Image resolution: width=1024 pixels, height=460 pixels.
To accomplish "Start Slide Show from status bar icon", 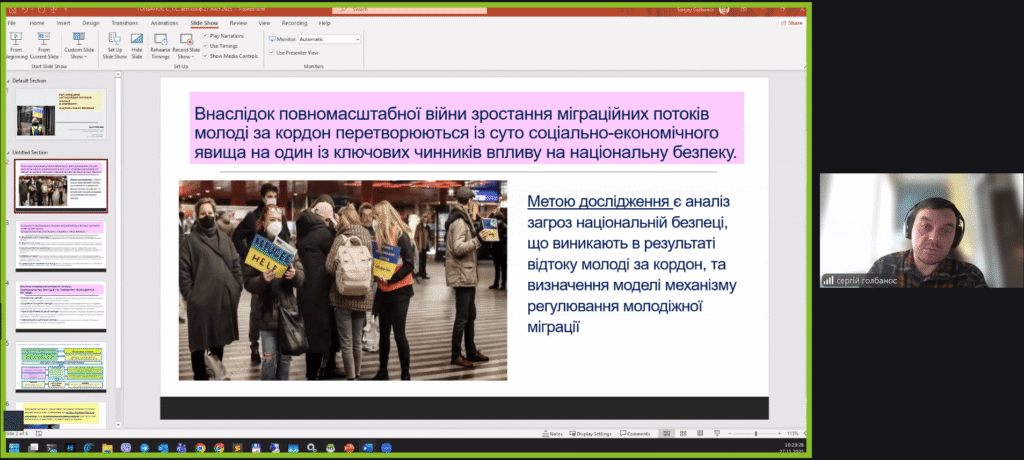I will pos(716,433).
